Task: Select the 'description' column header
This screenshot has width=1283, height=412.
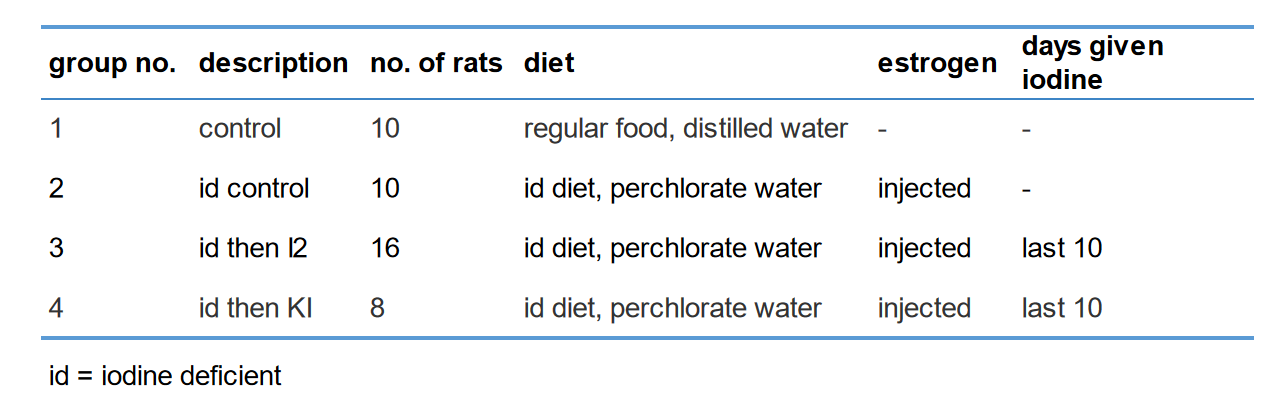Action: [273, 63]
